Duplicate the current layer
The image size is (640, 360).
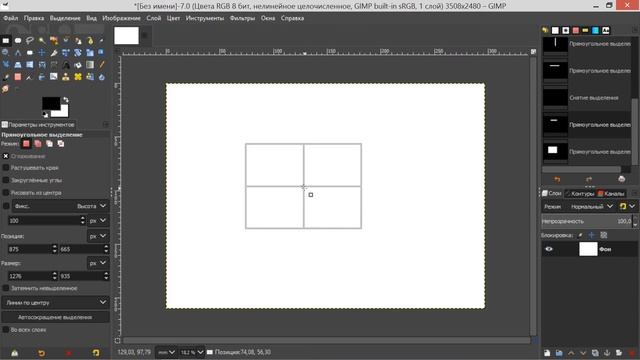pos(595,353)
